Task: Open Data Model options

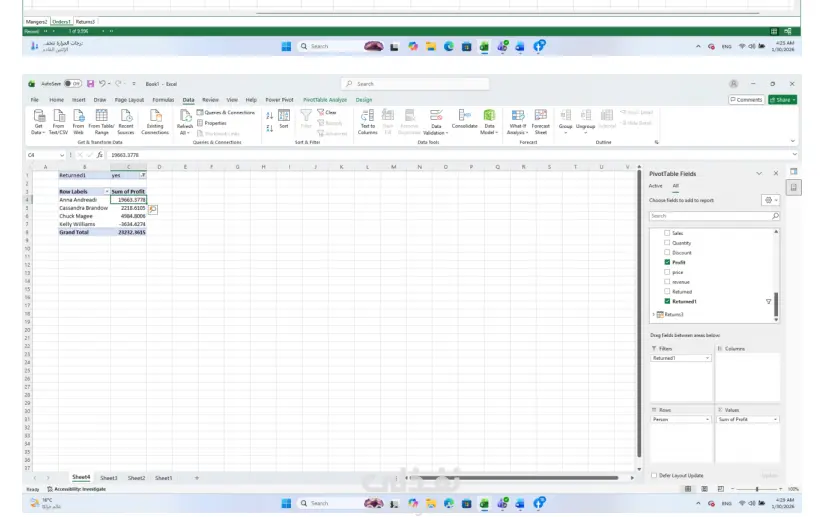Action: pos(489,122)
